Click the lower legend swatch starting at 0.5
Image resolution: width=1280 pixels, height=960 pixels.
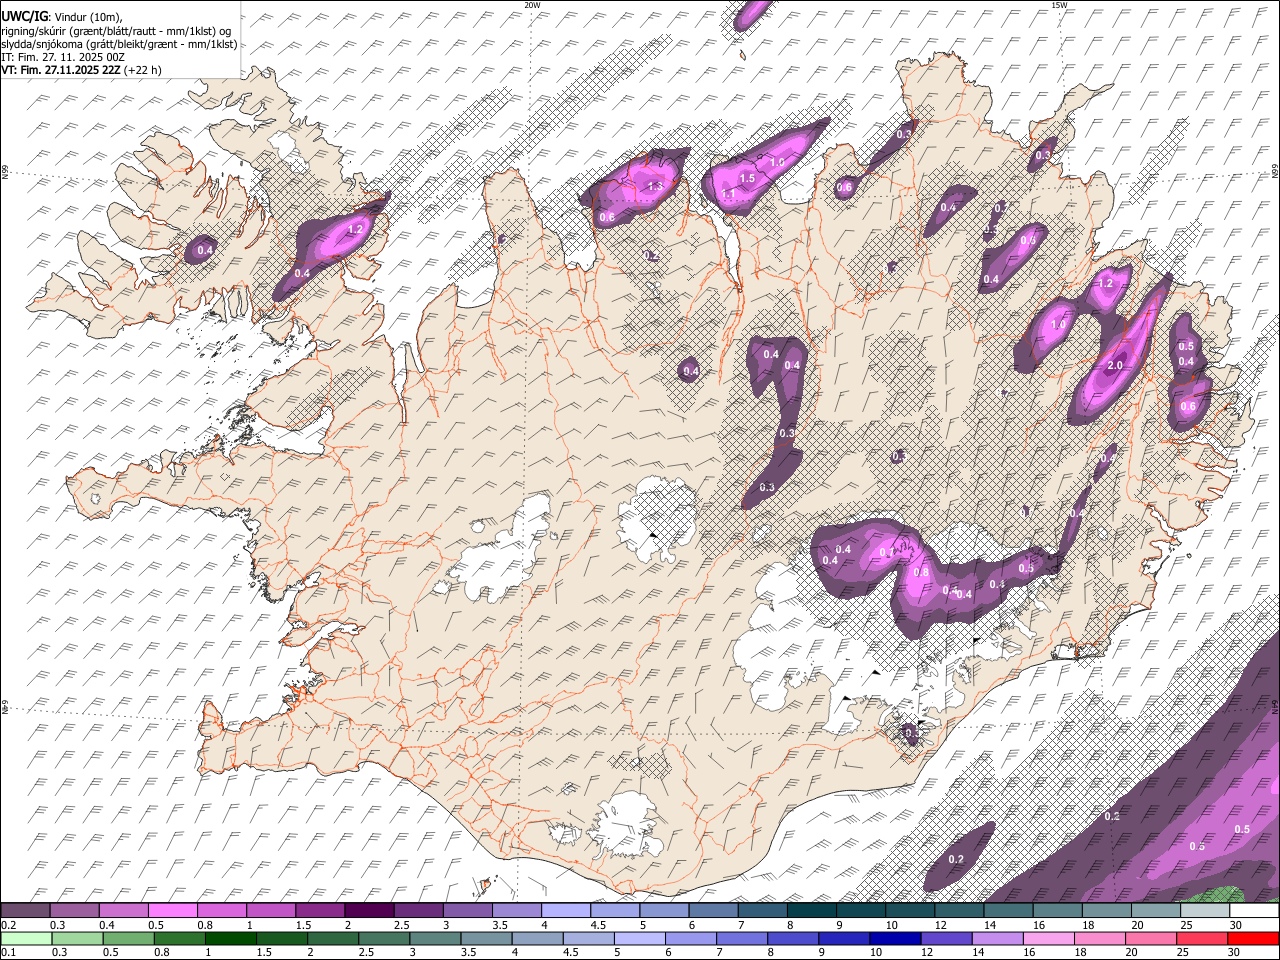coord(128,938)
